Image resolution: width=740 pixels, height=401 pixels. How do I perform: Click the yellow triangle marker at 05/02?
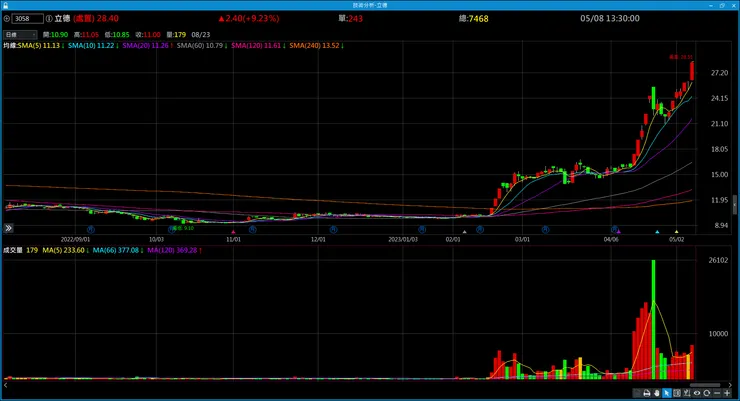tap(676, 232)
